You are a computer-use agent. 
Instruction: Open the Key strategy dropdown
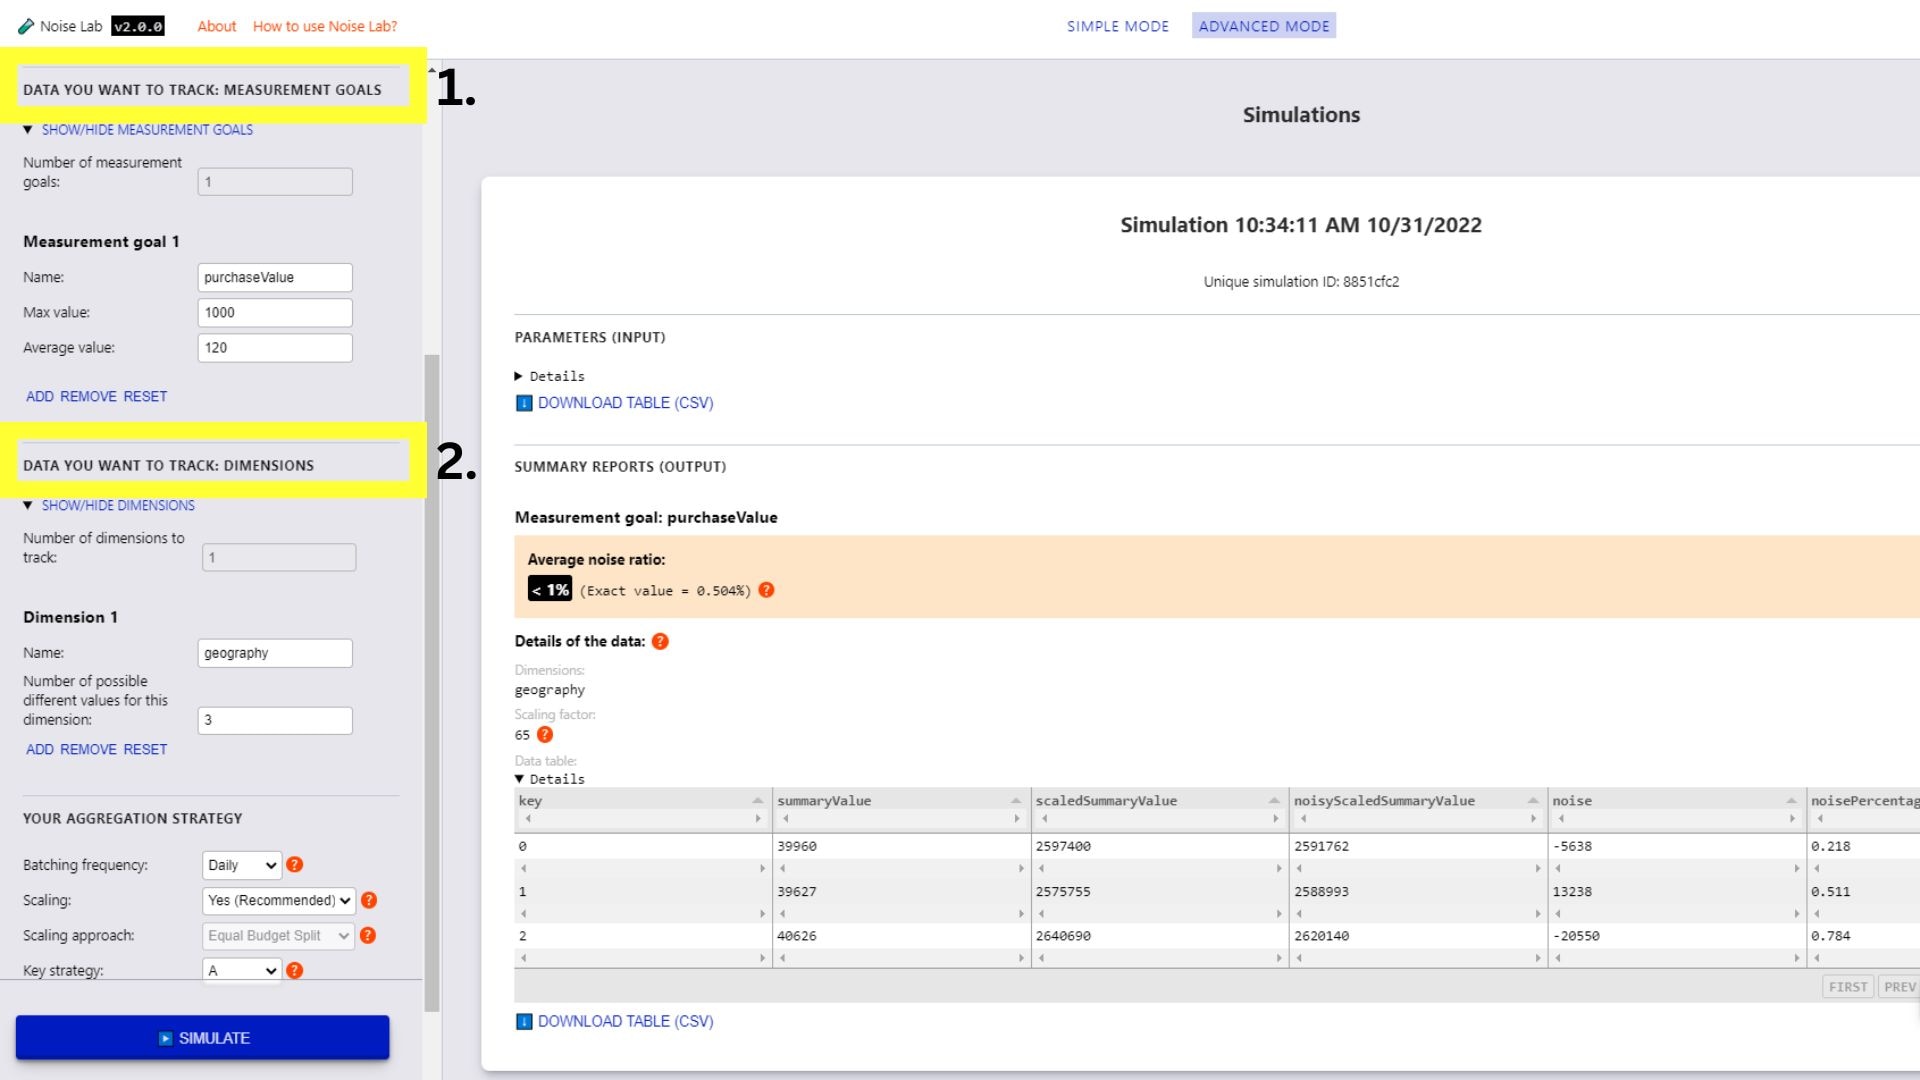point(239,969)
